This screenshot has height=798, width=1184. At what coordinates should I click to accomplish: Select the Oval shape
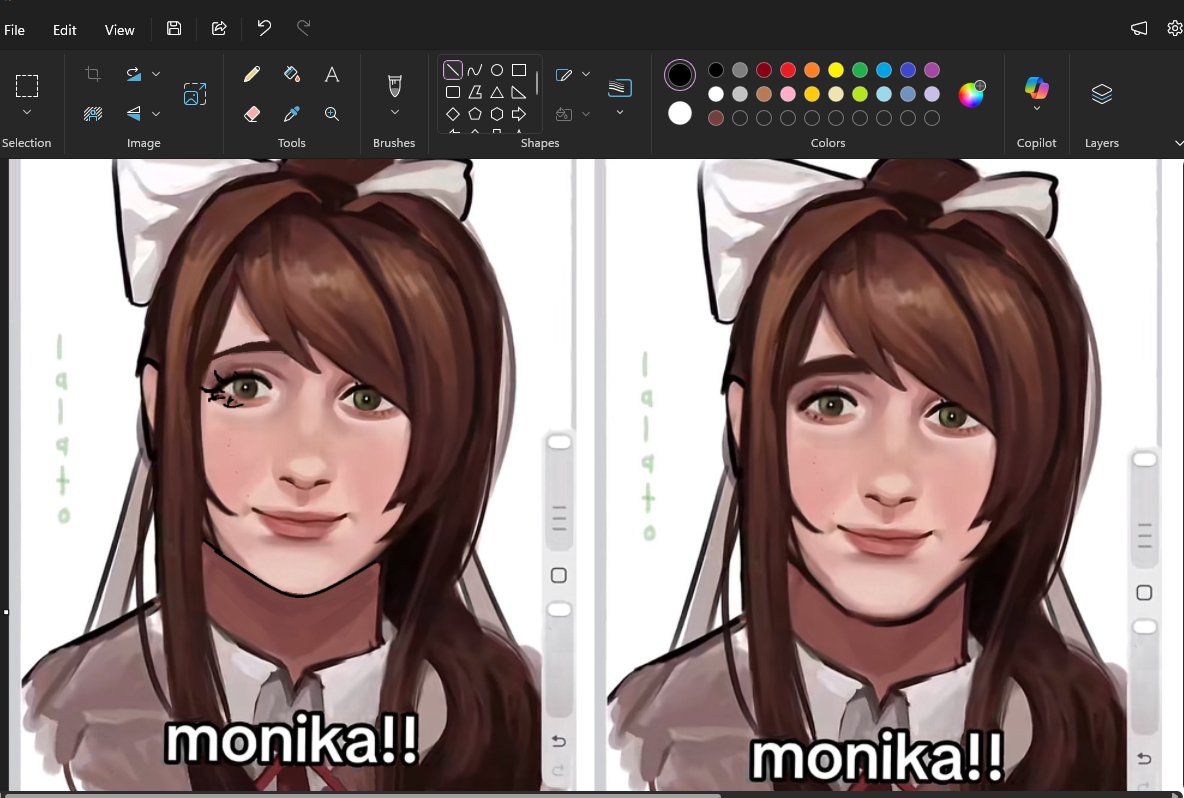[x=497, y=70]
